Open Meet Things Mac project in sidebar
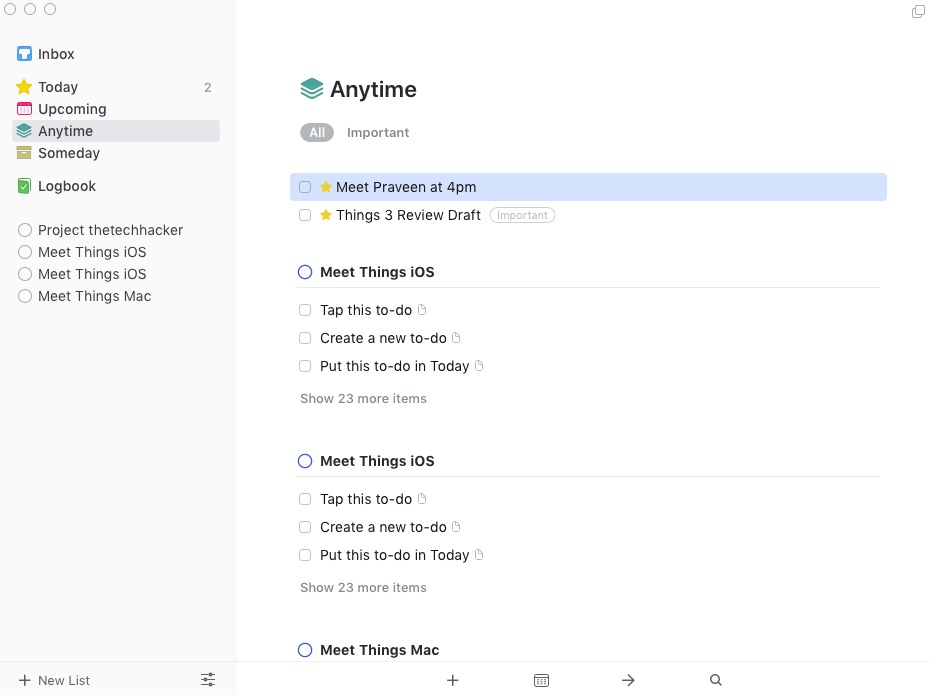 (x=116, y=296)
